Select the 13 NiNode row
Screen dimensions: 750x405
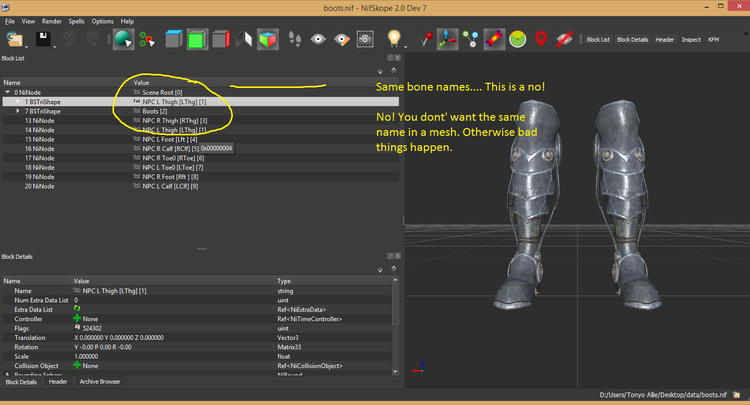tap(200, 120)
